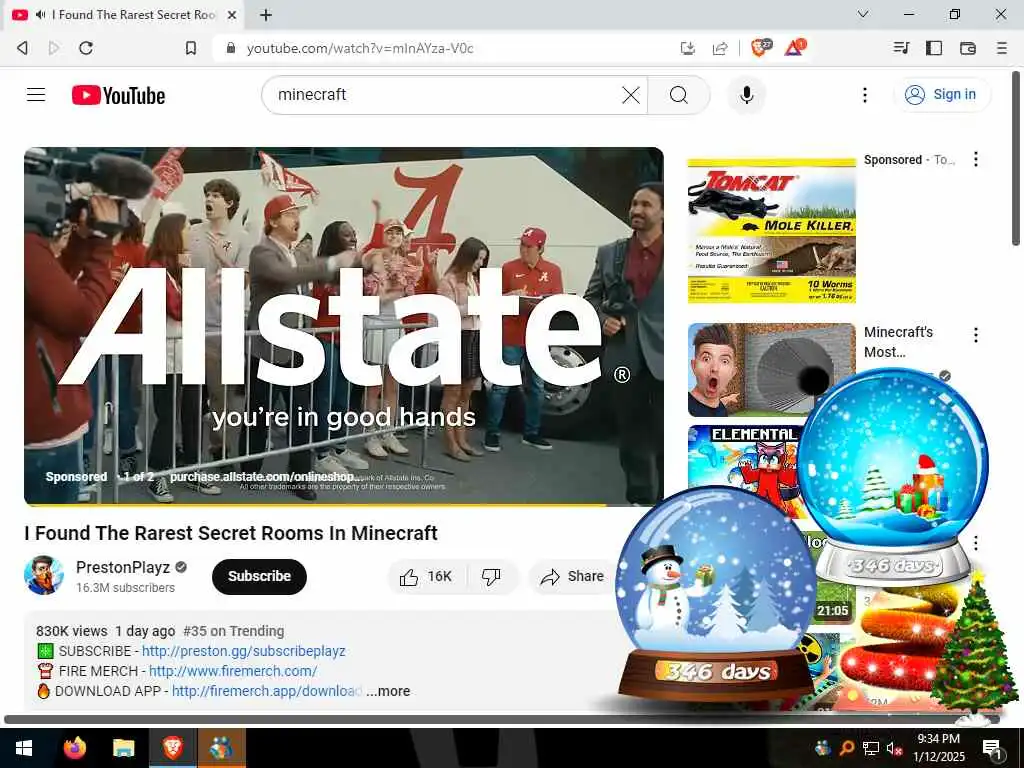Screen dimensions: 1024x768
Task: Close the I Found The Rarest tab
Action: [232, 14]
